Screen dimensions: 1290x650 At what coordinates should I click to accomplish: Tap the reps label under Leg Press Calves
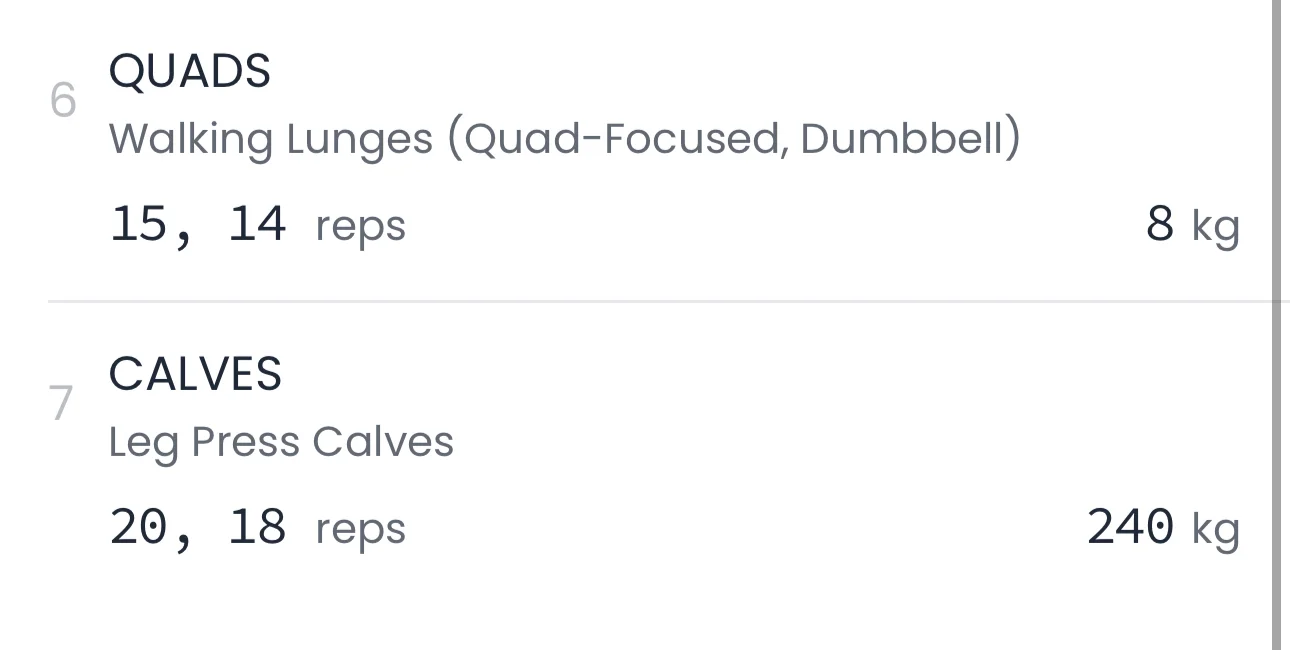[x=360, y=530]
